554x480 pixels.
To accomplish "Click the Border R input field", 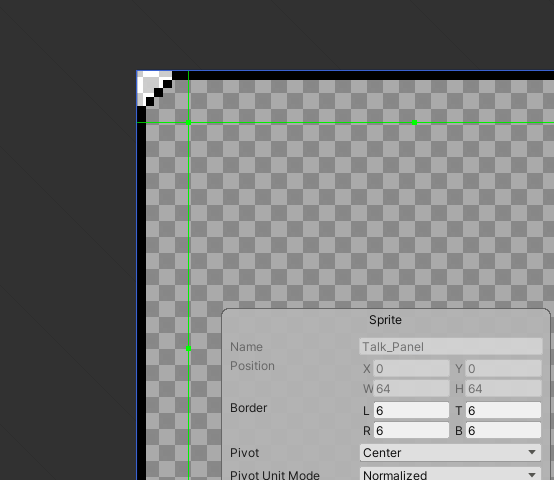I will [411, 431].
